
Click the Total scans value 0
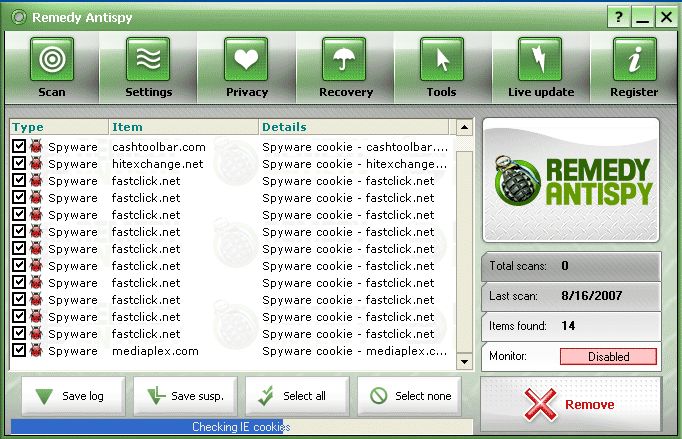tap(565, 266)
